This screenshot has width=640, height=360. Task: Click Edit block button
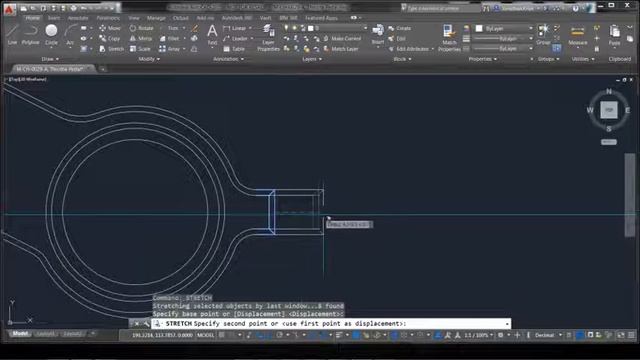[x=397, y=38]
